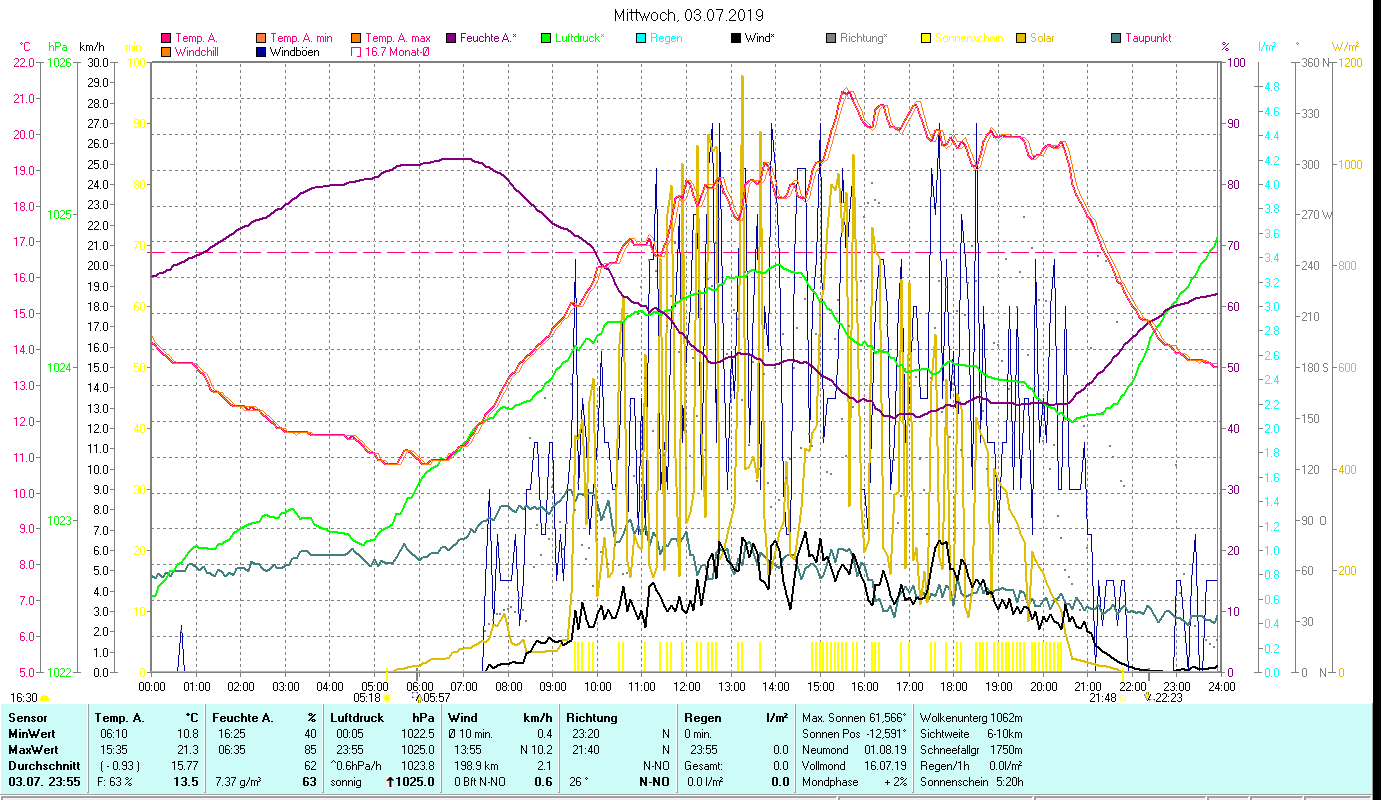Click the Temp. A. legend label
The image size is (1381, 800).
click(196, 39)
